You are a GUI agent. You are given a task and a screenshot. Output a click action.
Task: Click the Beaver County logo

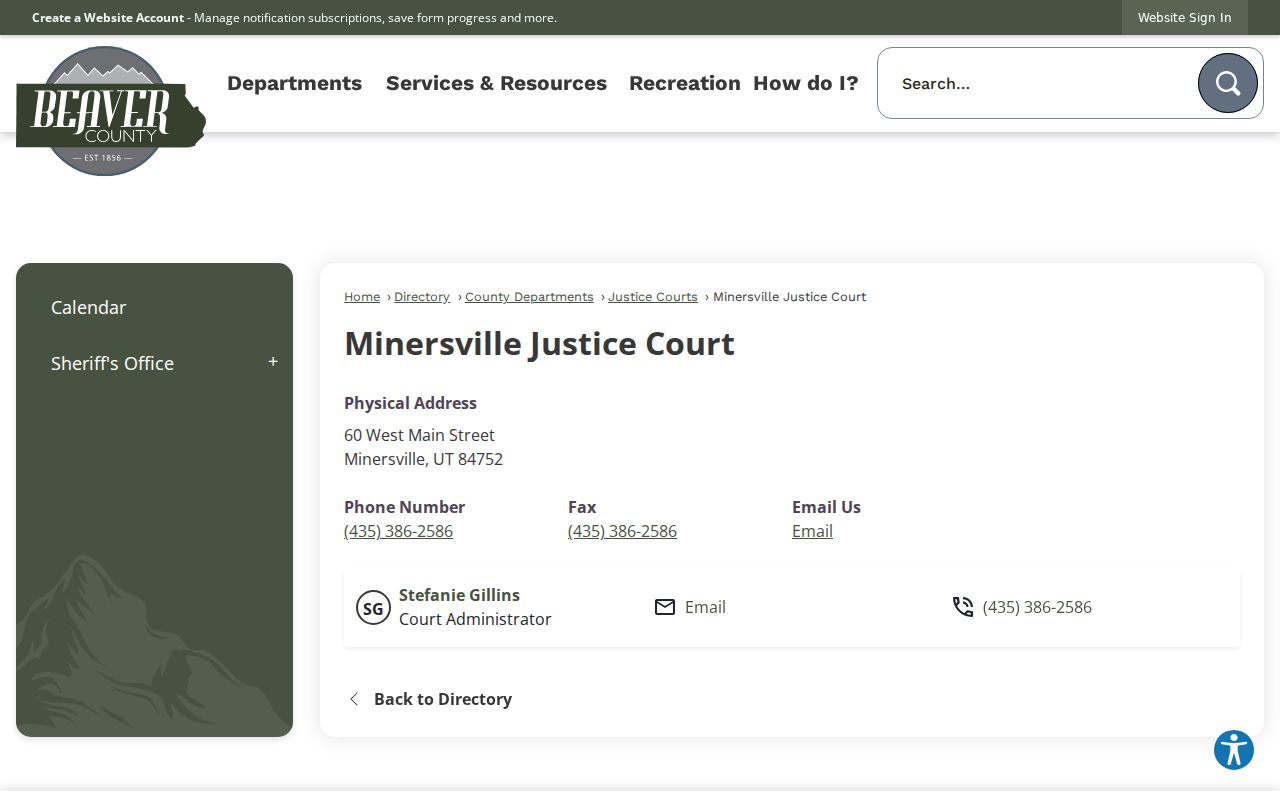coord(110,111)
